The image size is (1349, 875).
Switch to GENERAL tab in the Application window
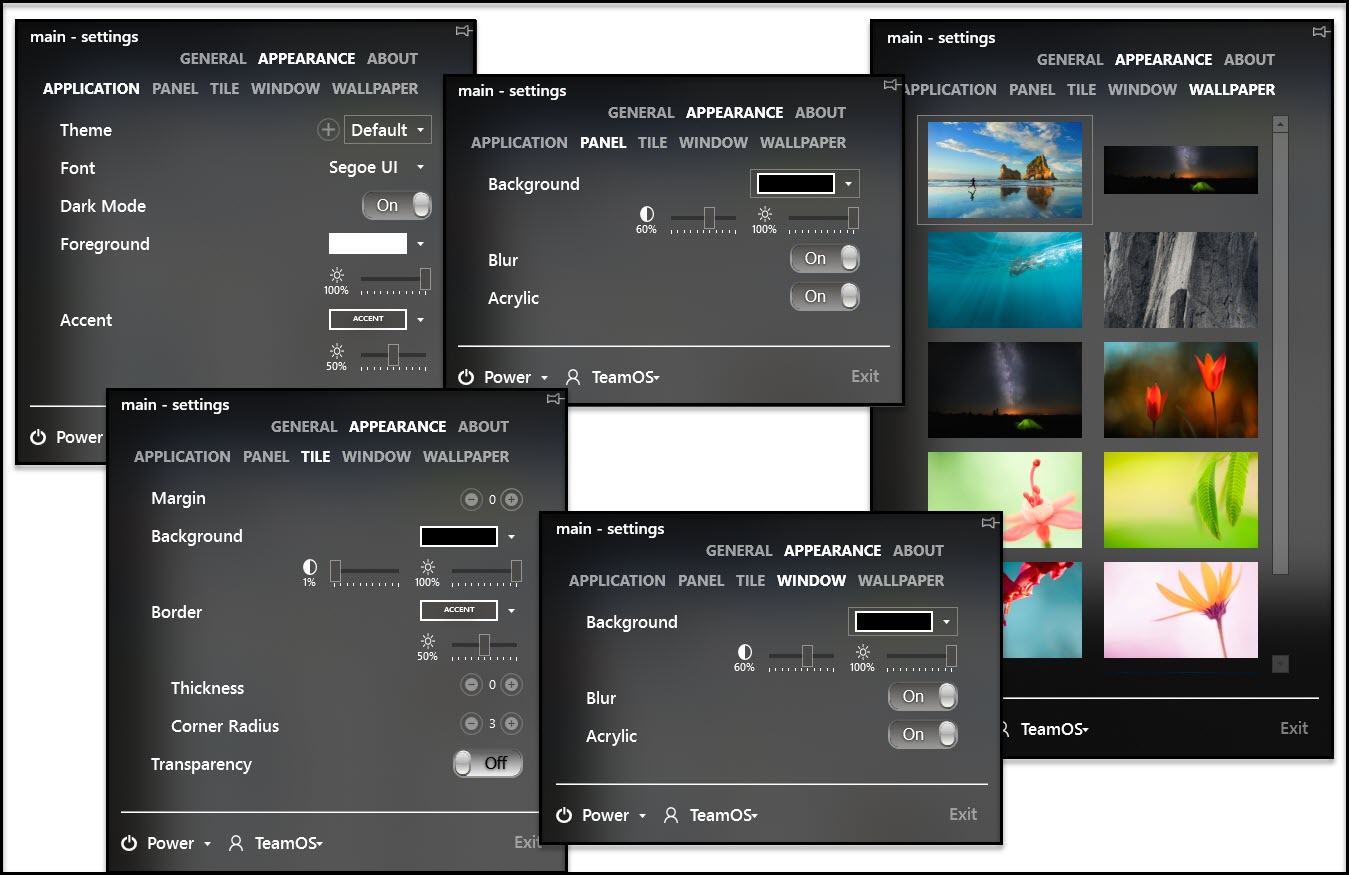(213, 59)
